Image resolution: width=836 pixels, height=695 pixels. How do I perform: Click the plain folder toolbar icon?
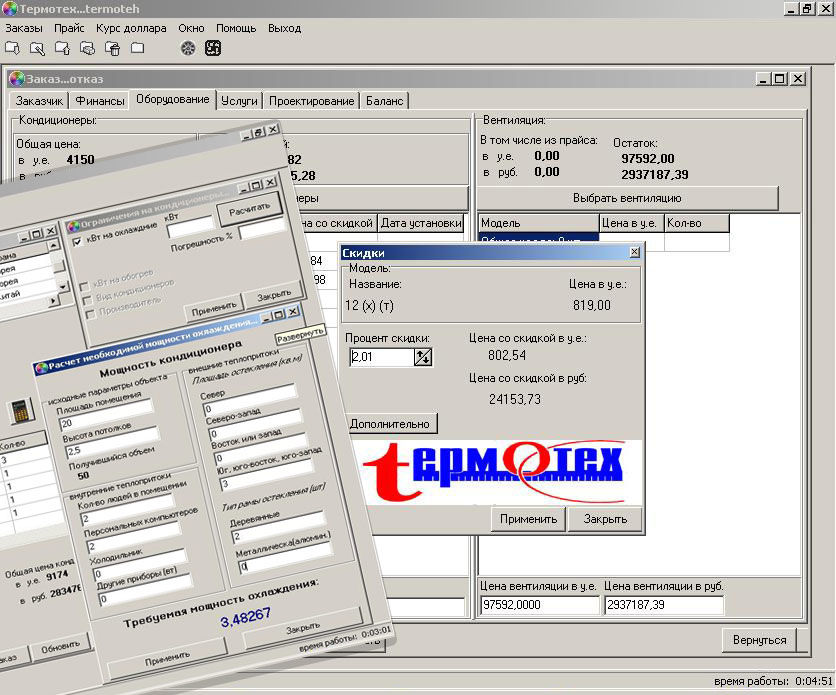[138, 49]
